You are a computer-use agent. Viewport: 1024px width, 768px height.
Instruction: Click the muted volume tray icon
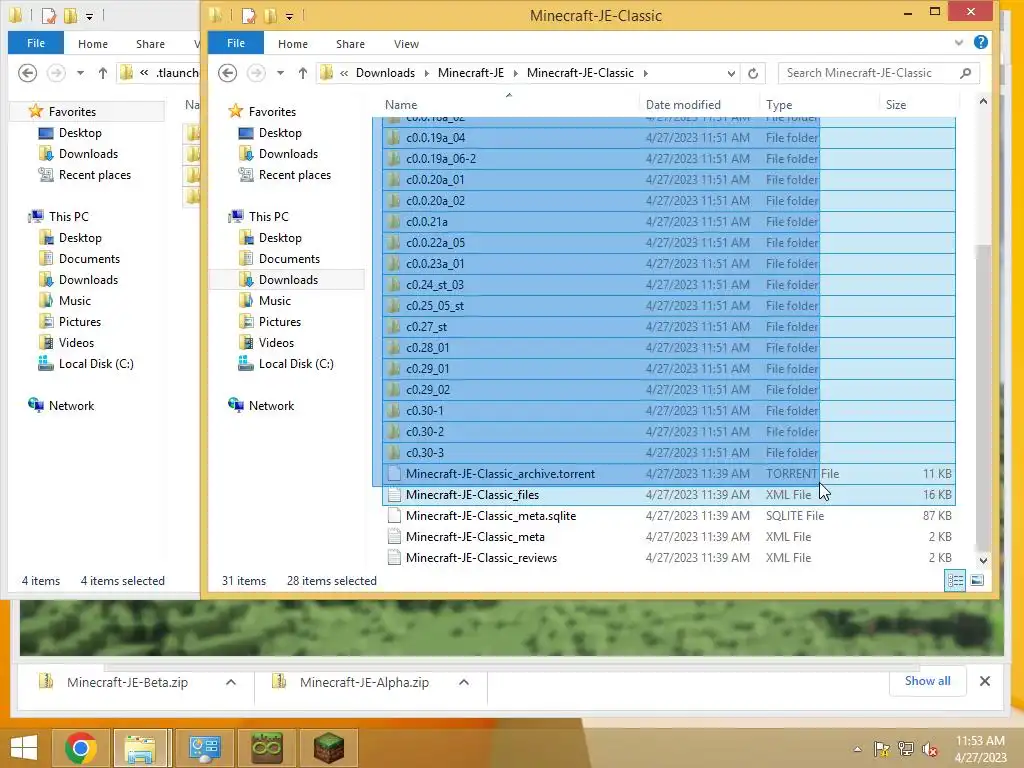pos(930,750)
